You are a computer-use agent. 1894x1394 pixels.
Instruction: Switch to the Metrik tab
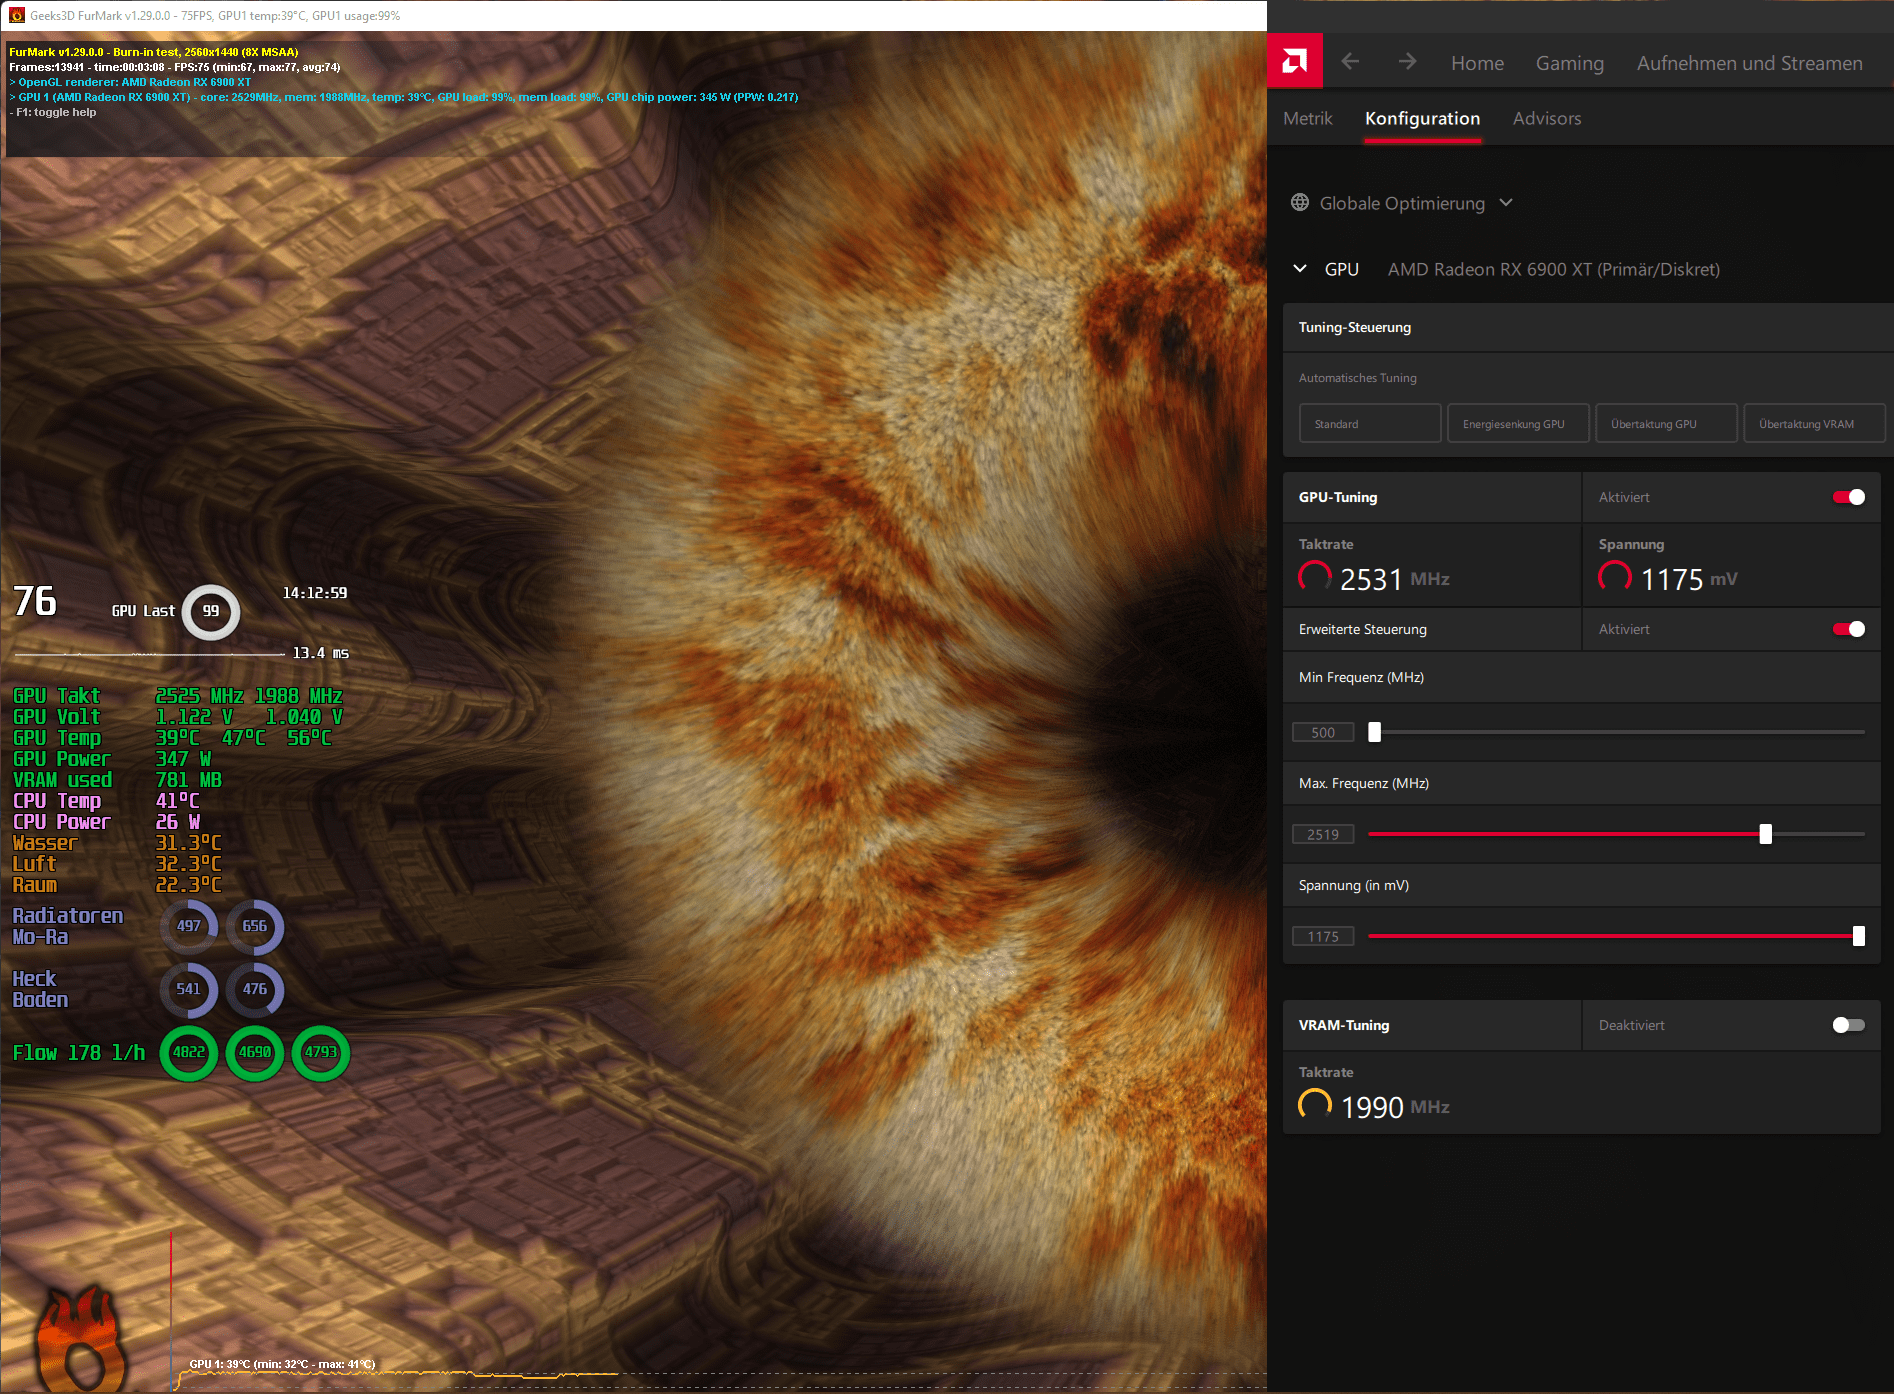[1307, 118]
